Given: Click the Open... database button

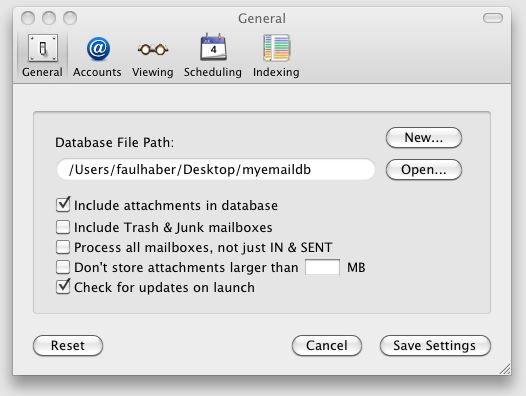Looking at the screenshot, I should coord(424,169).
